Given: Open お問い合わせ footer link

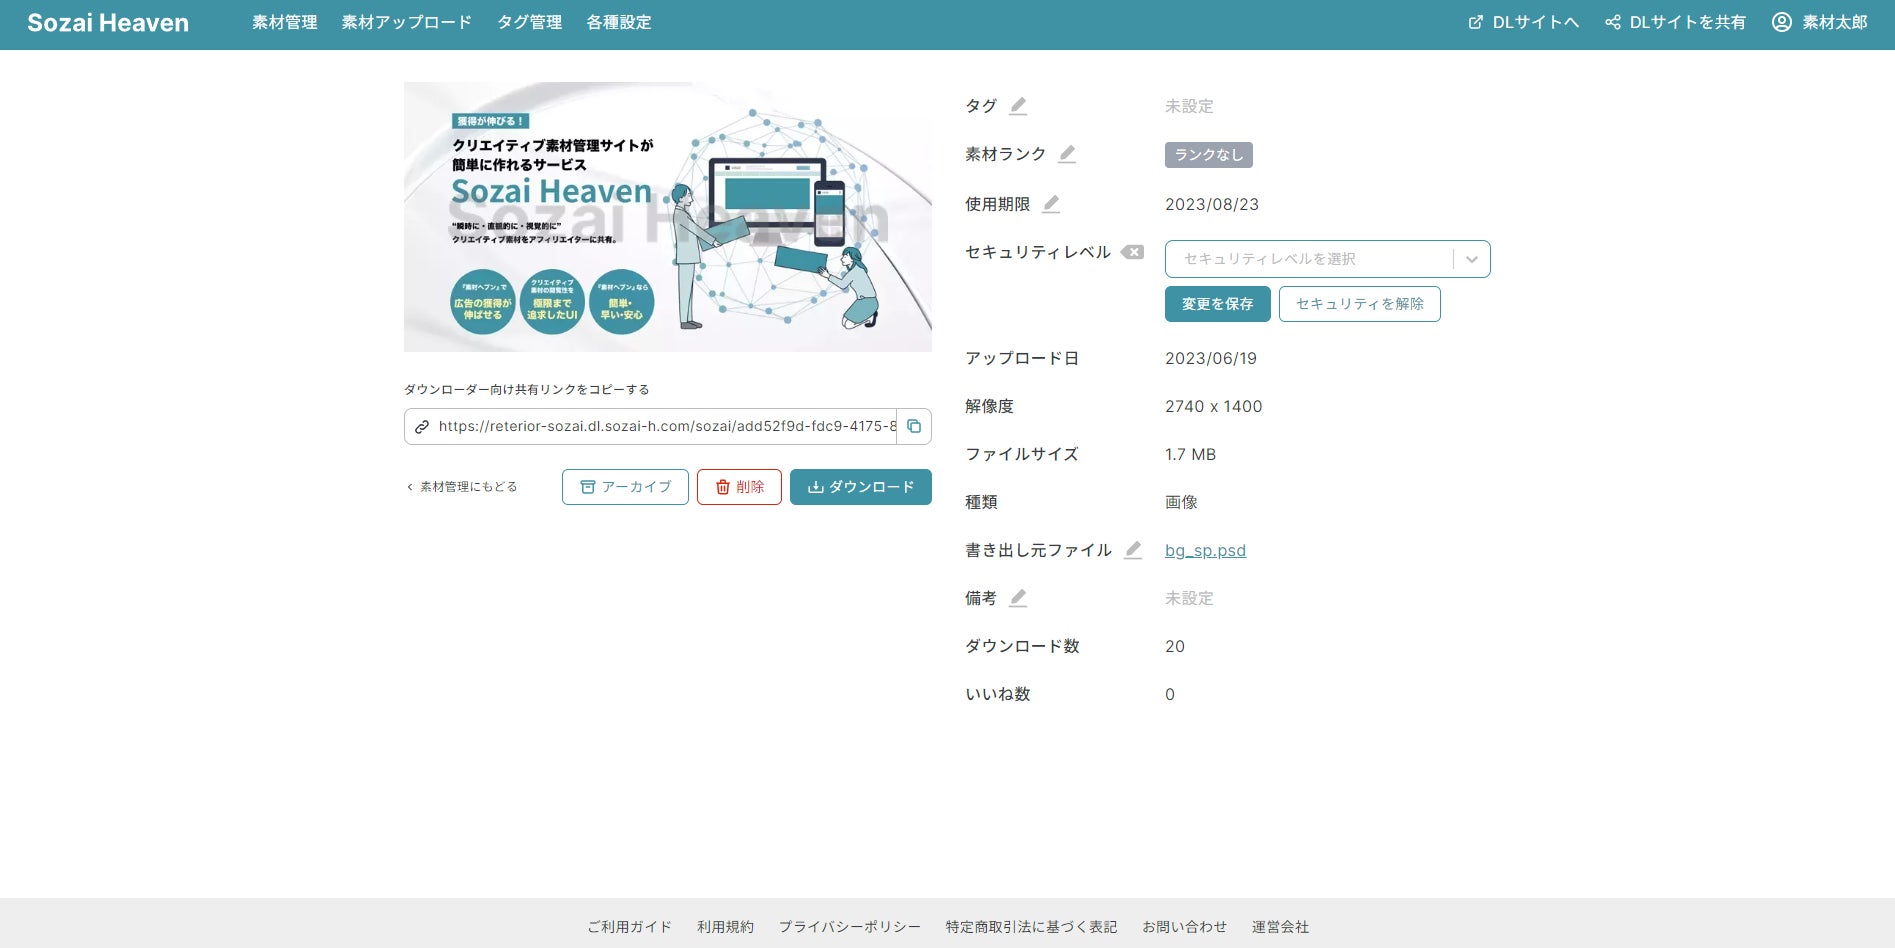Looking at the screenshot, I should [1184, 927].
